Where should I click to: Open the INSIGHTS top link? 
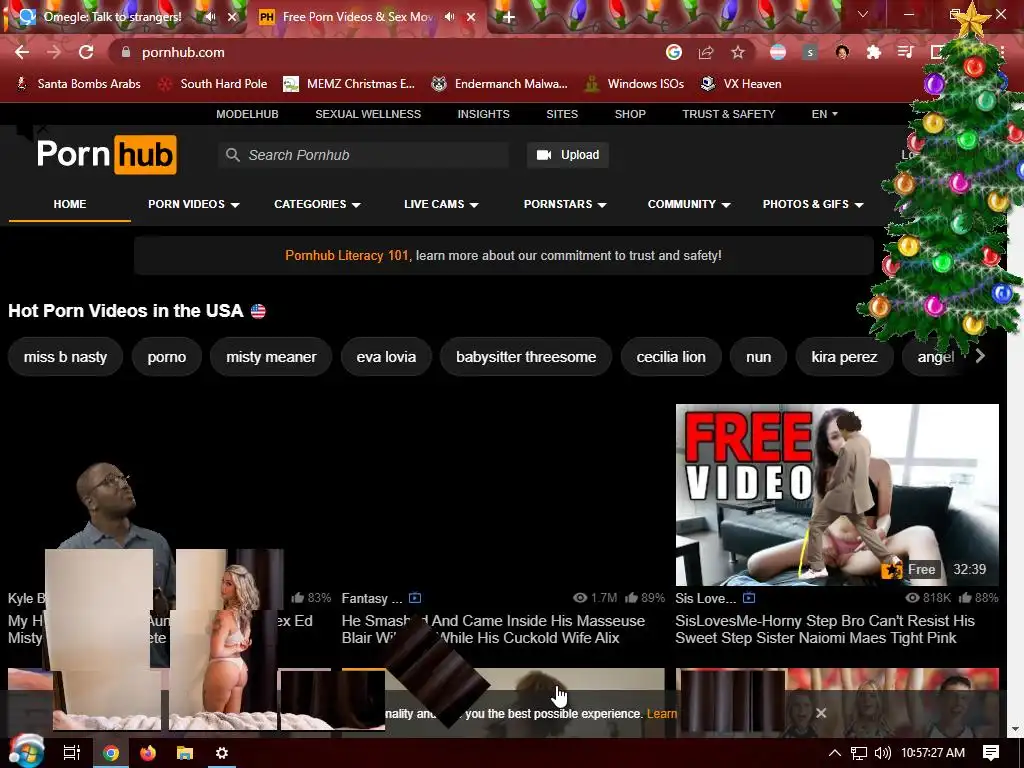483,114
